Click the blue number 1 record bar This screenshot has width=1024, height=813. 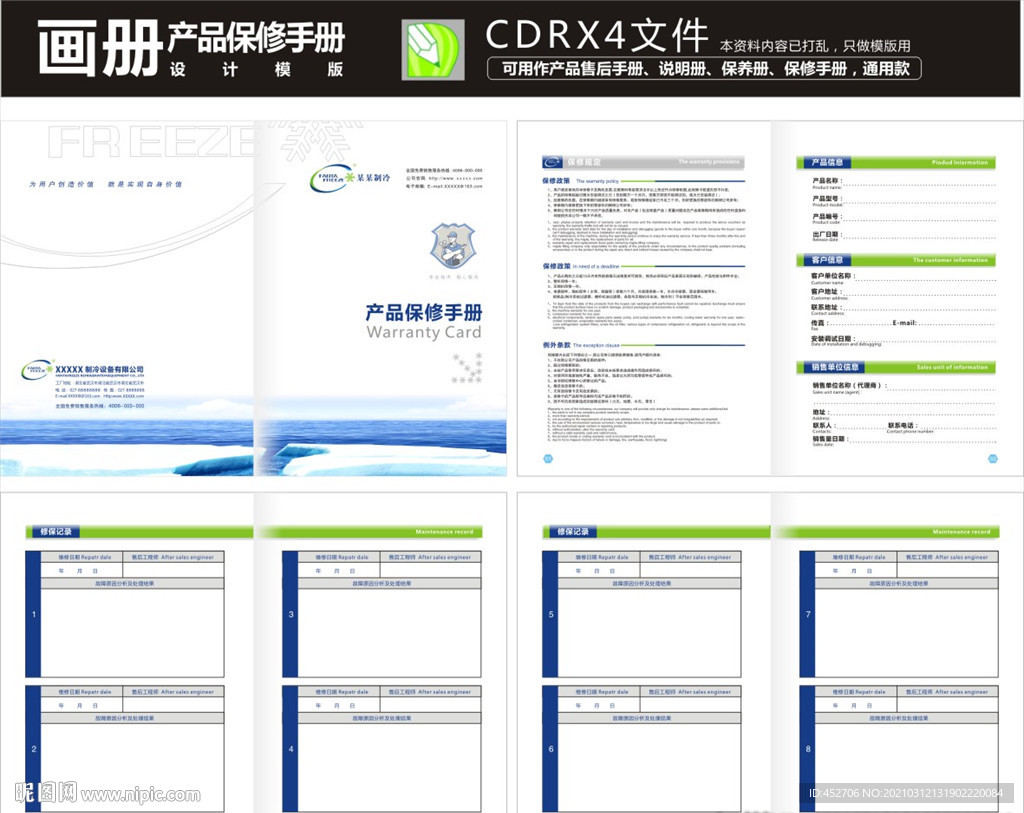point(33,614)
